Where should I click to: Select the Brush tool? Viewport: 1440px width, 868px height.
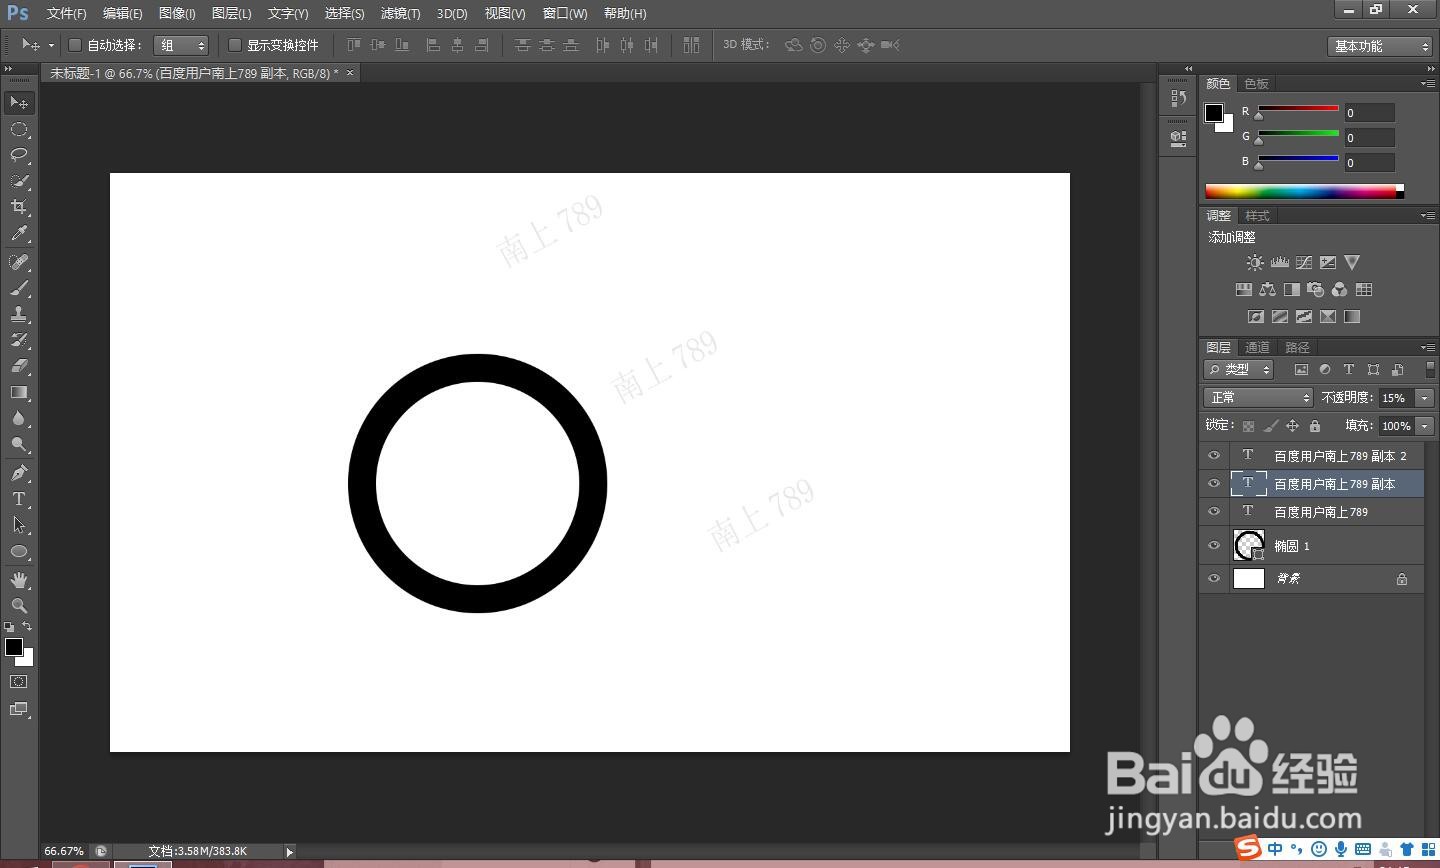coord(19,288)
